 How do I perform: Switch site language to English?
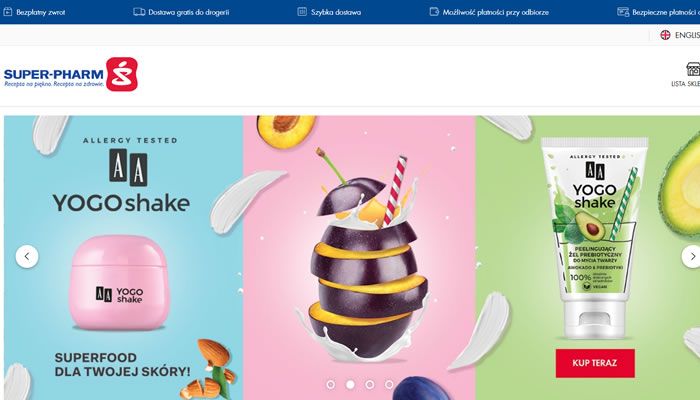pos(687,35)
